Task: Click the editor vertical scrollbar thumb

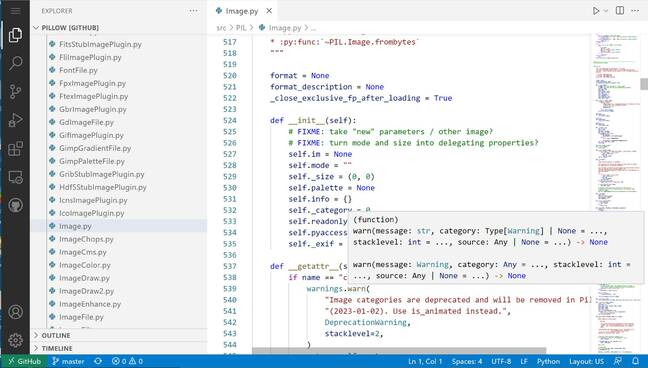Action: coord(644,84)
